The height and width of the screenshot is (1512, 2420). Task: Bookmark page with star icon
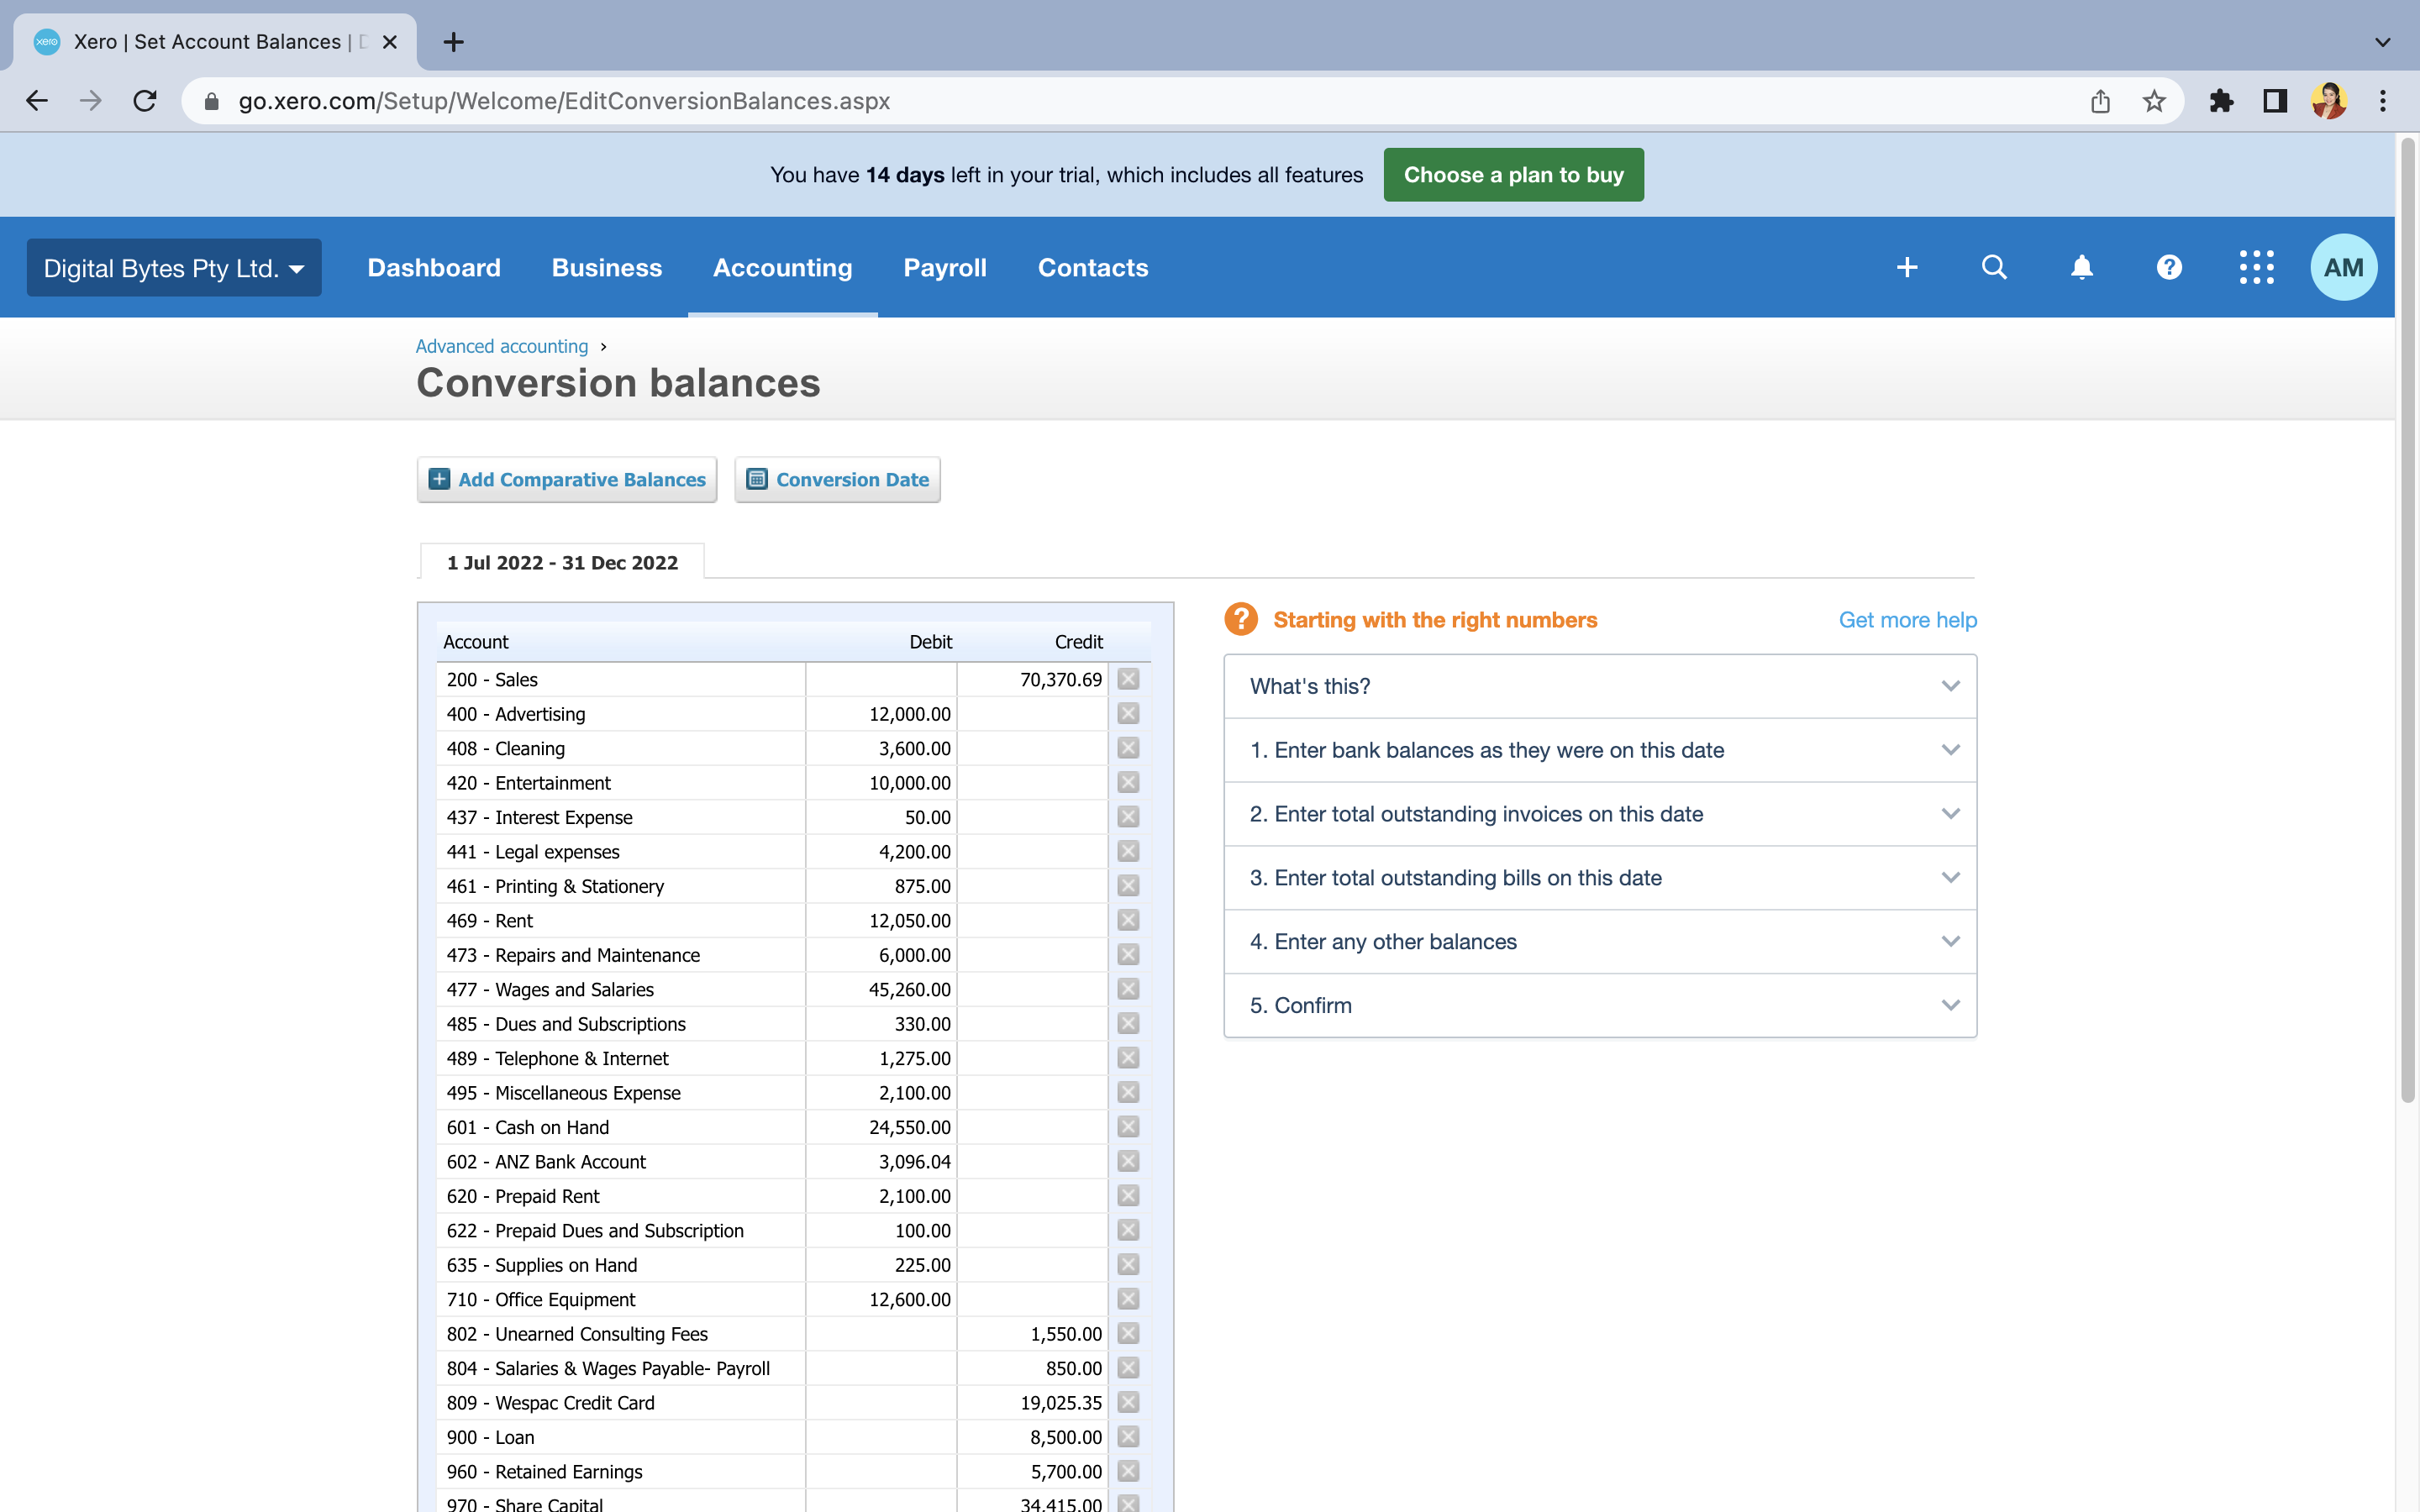[x=2154, y=101]
